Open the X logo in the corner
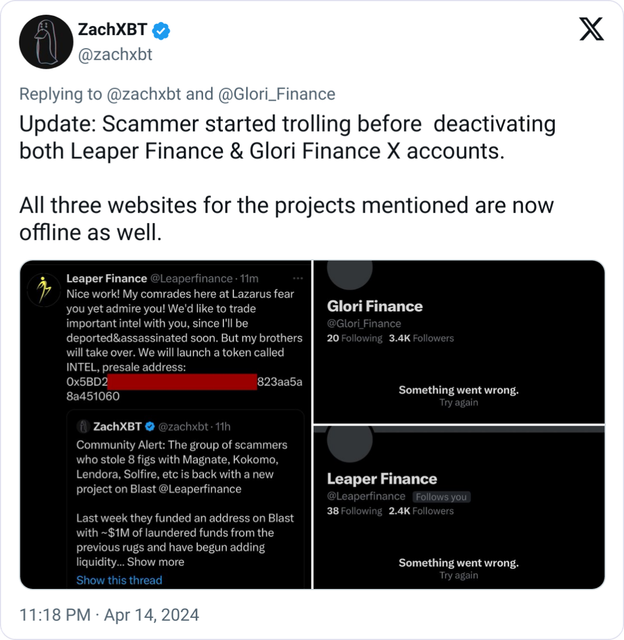The image size is (624, 640). pos(591,29)
